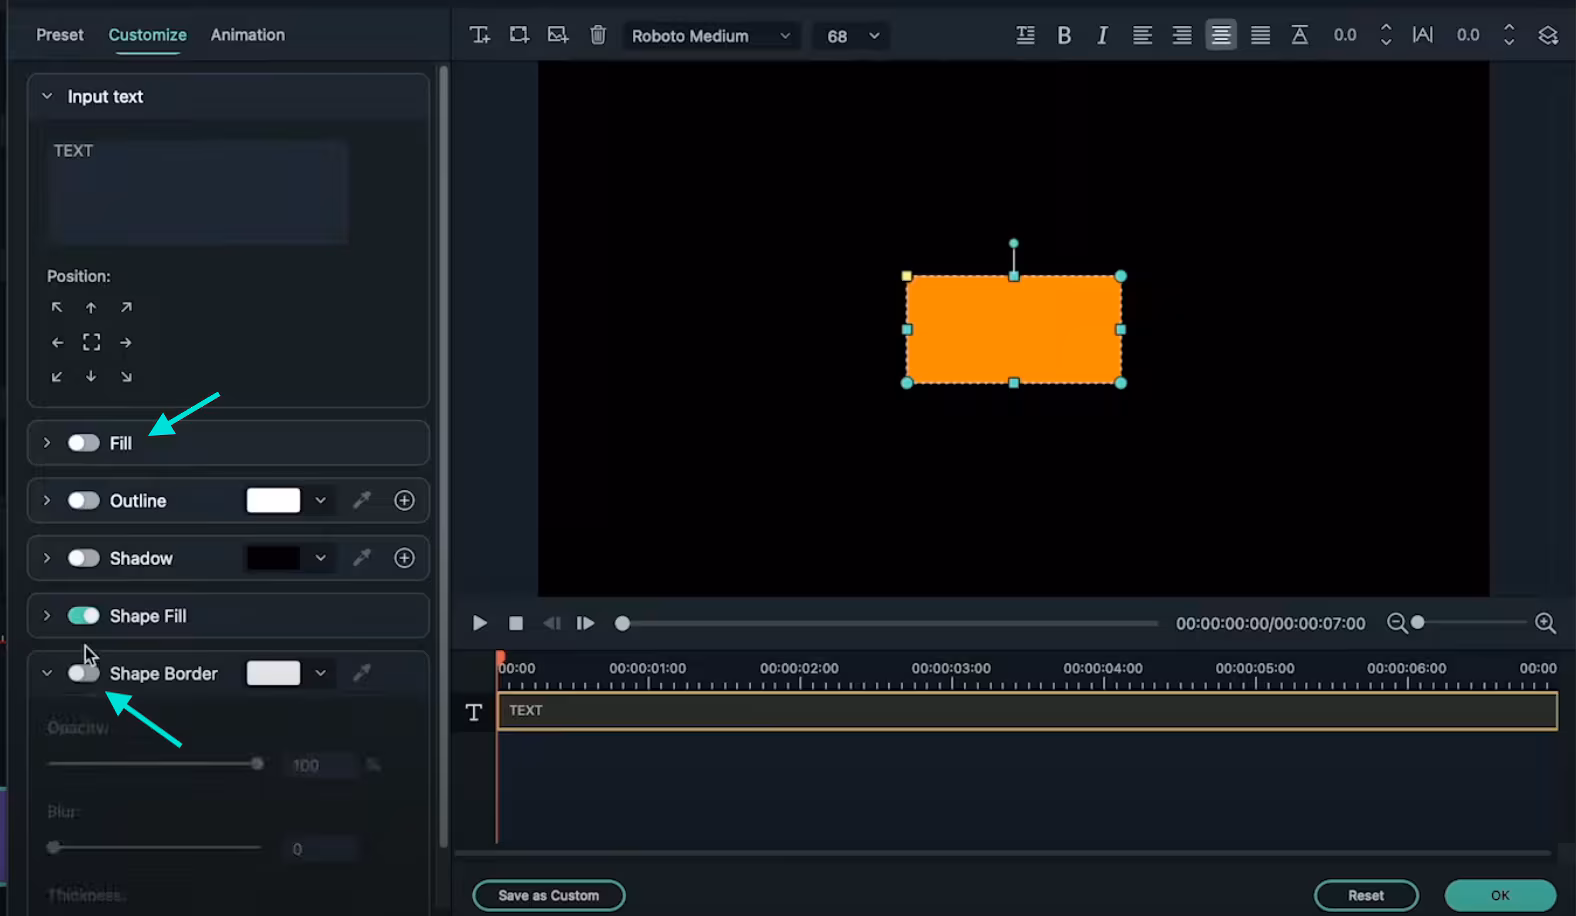Switch to the Preset tab
Image resolution: width=1576 pixels, height=916 pixels.
(60, 35)
